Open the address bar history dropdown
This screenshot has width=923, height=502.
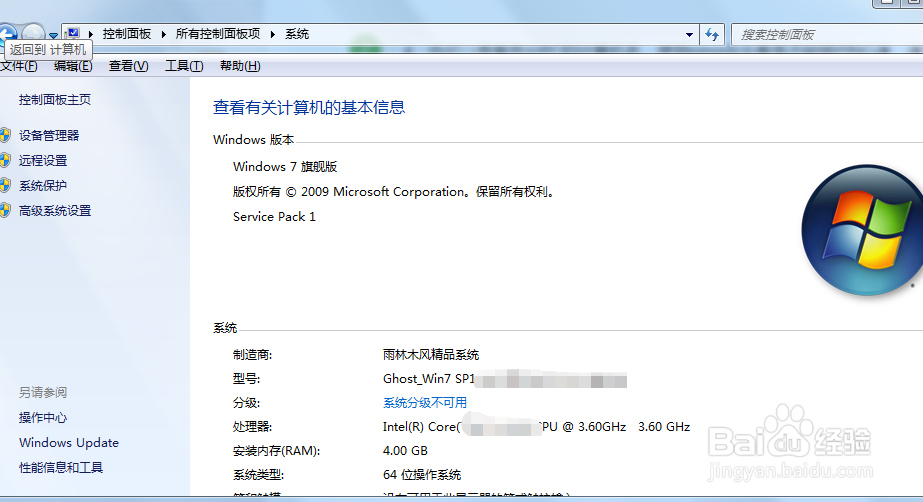689,35
